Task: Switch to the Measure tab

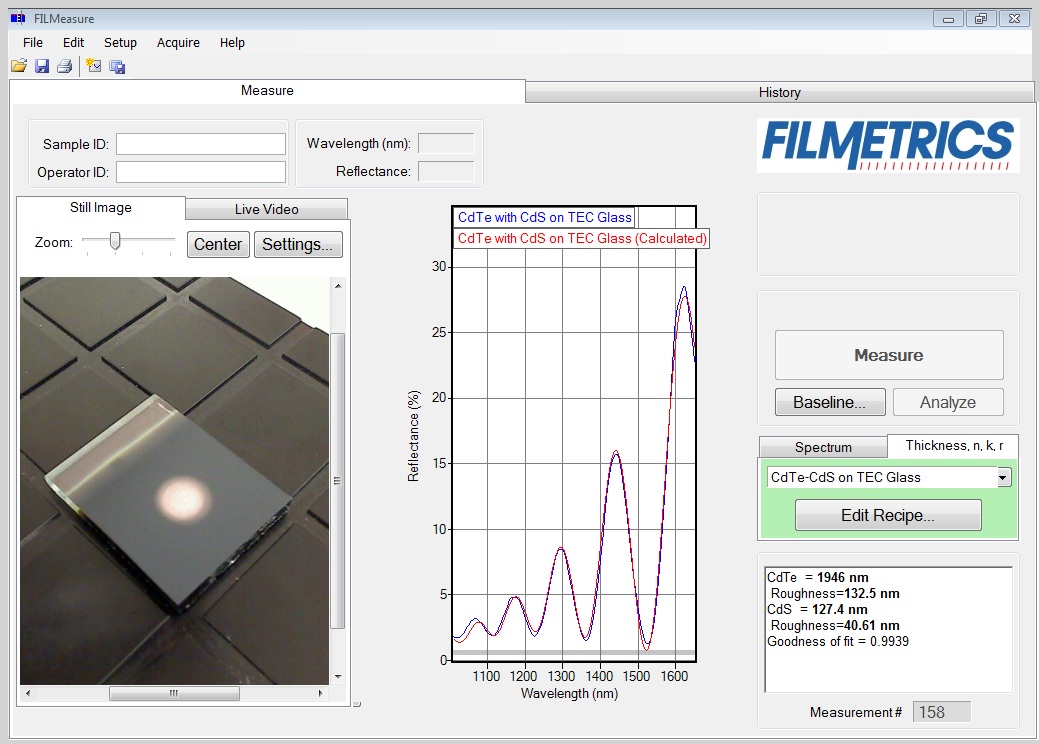Action: point(267,91)
